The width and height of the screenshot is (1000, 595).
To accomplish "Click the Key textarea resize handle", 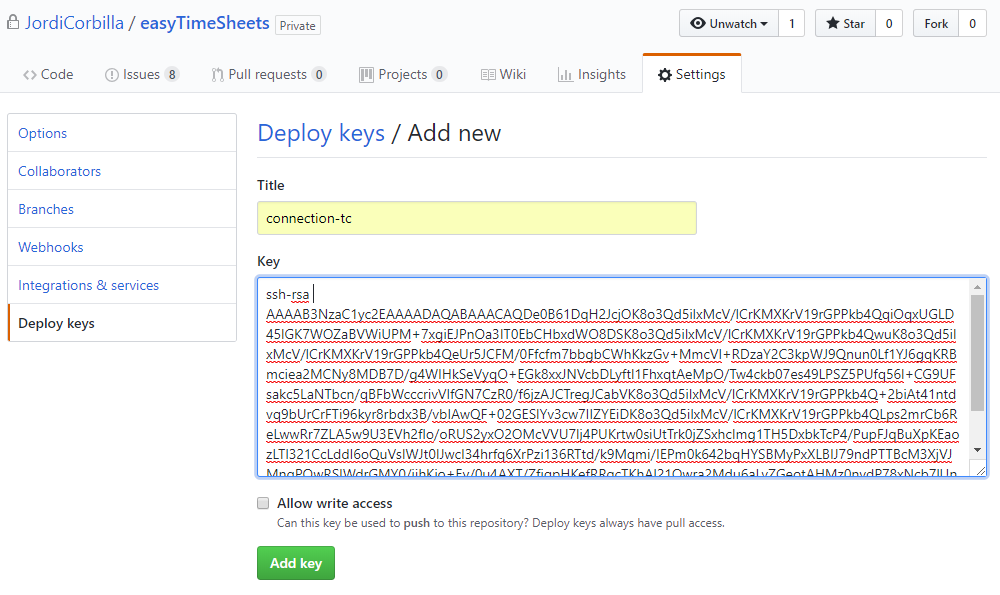I will pos(981,471).
